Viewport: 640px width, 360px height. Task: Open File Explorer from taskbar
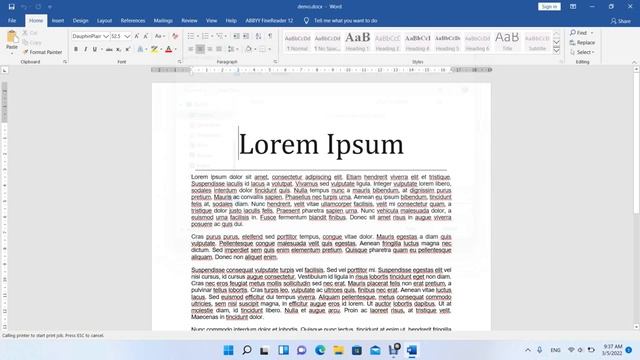click(x=338, y=350)
